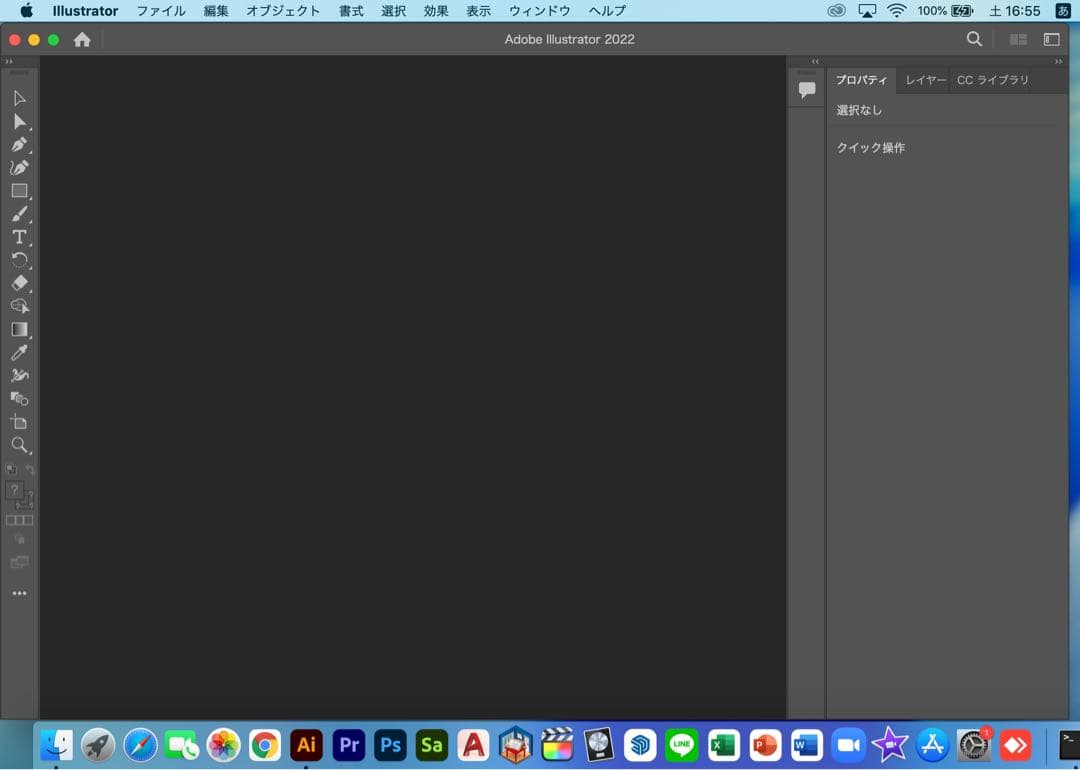Open the CC ライブラリ tab

coord(993,80)
